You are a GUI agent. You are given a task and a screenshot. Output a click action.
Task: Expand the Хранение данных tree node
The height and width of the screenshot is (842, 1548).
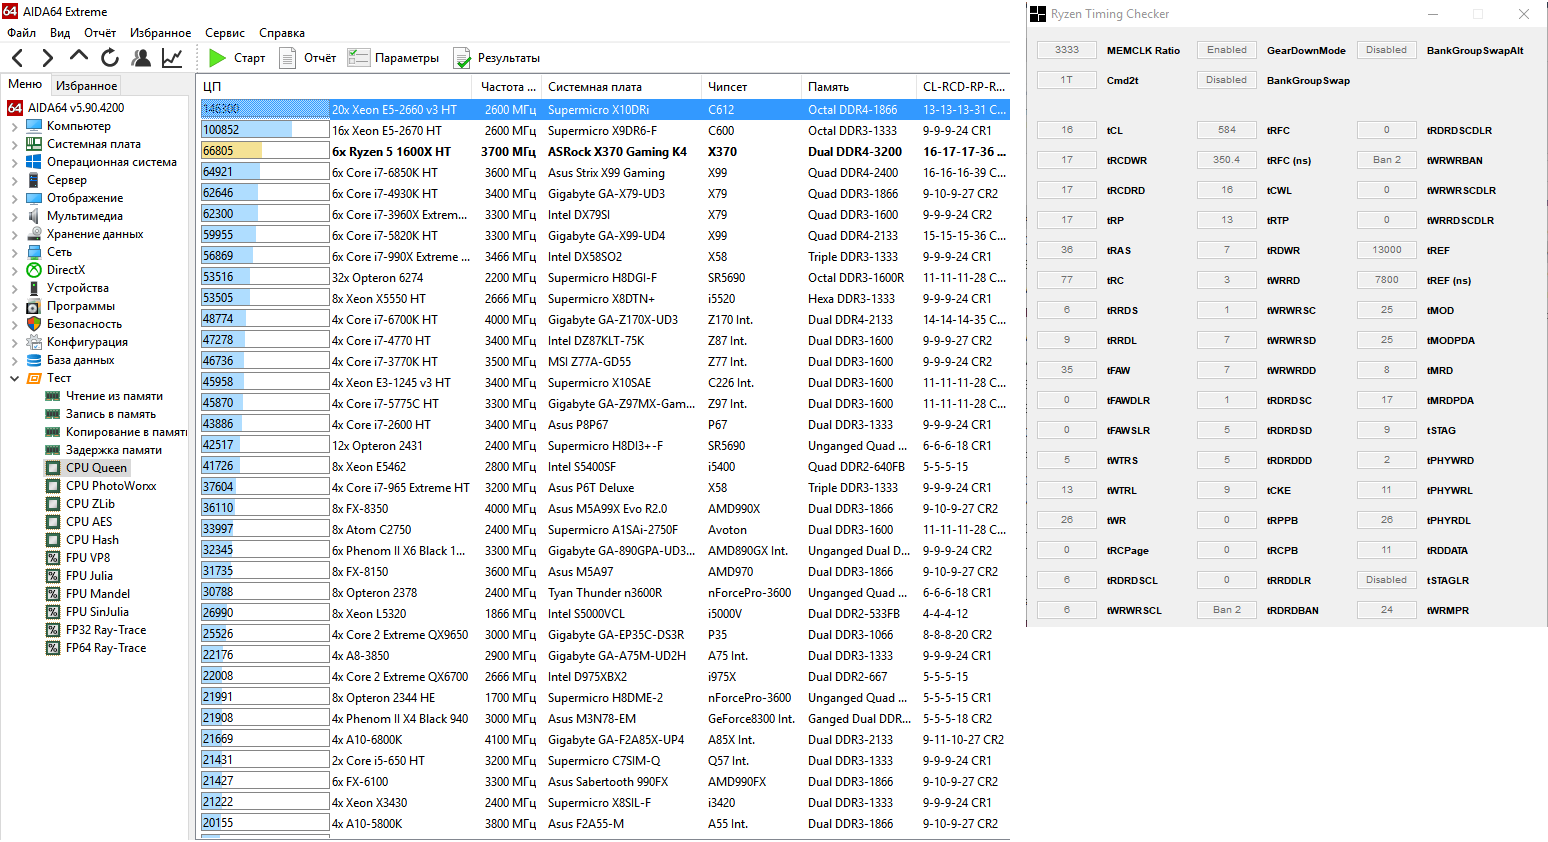tap(14, 235)
